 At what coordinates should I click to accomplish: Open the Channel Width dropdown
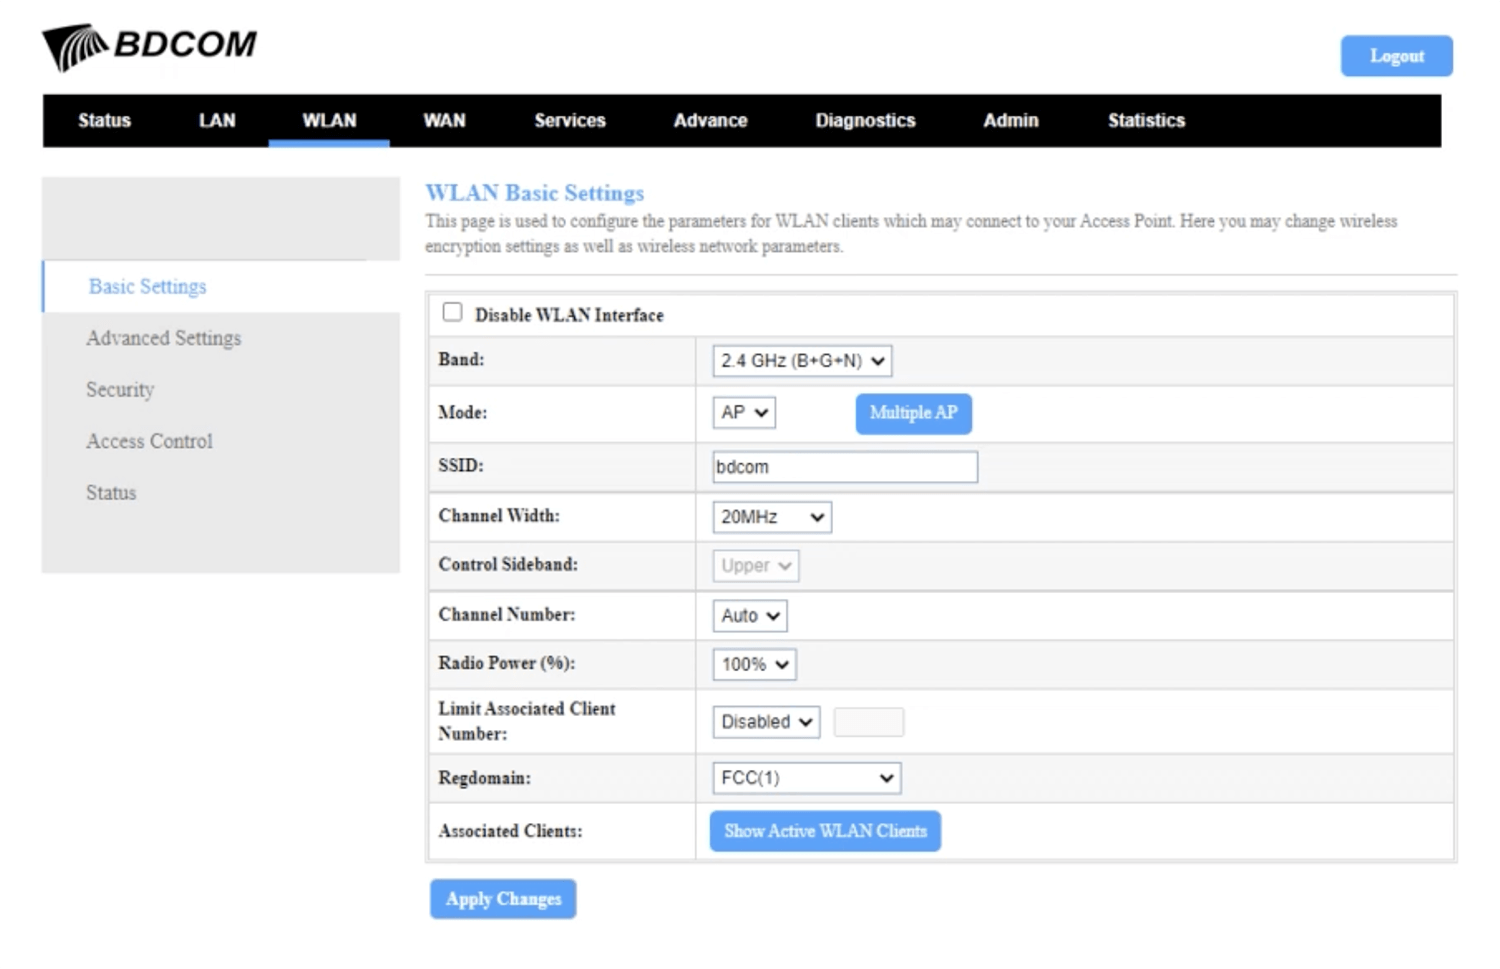(x=771, y=517)
